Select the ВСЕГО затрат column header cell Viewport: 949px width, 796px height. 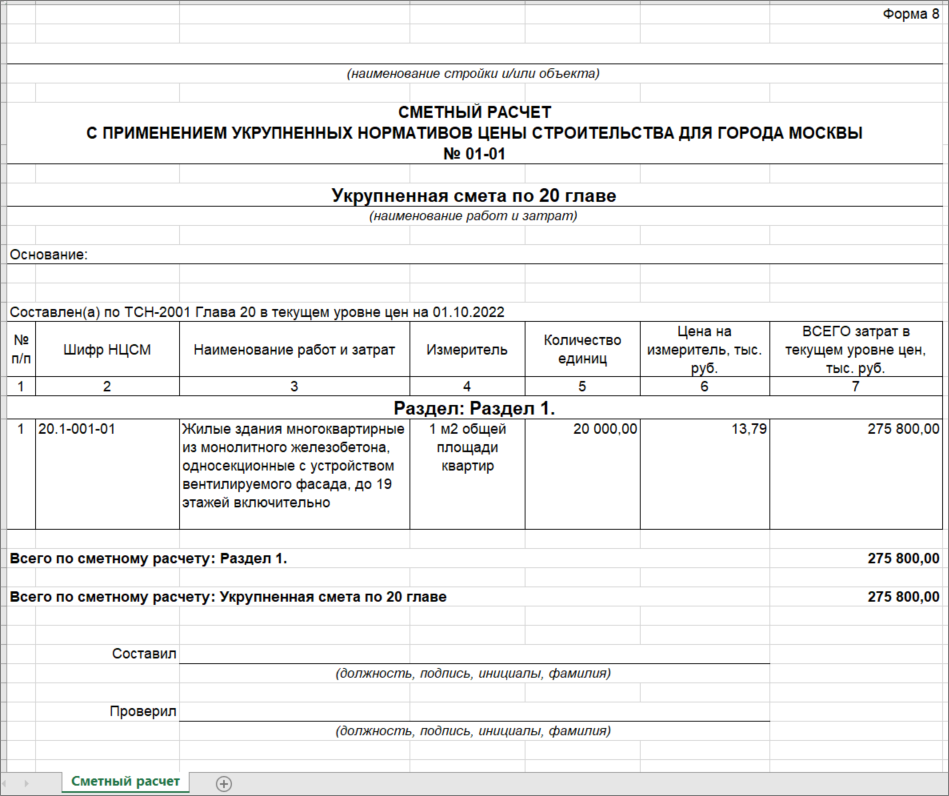[x=855, y=350]
